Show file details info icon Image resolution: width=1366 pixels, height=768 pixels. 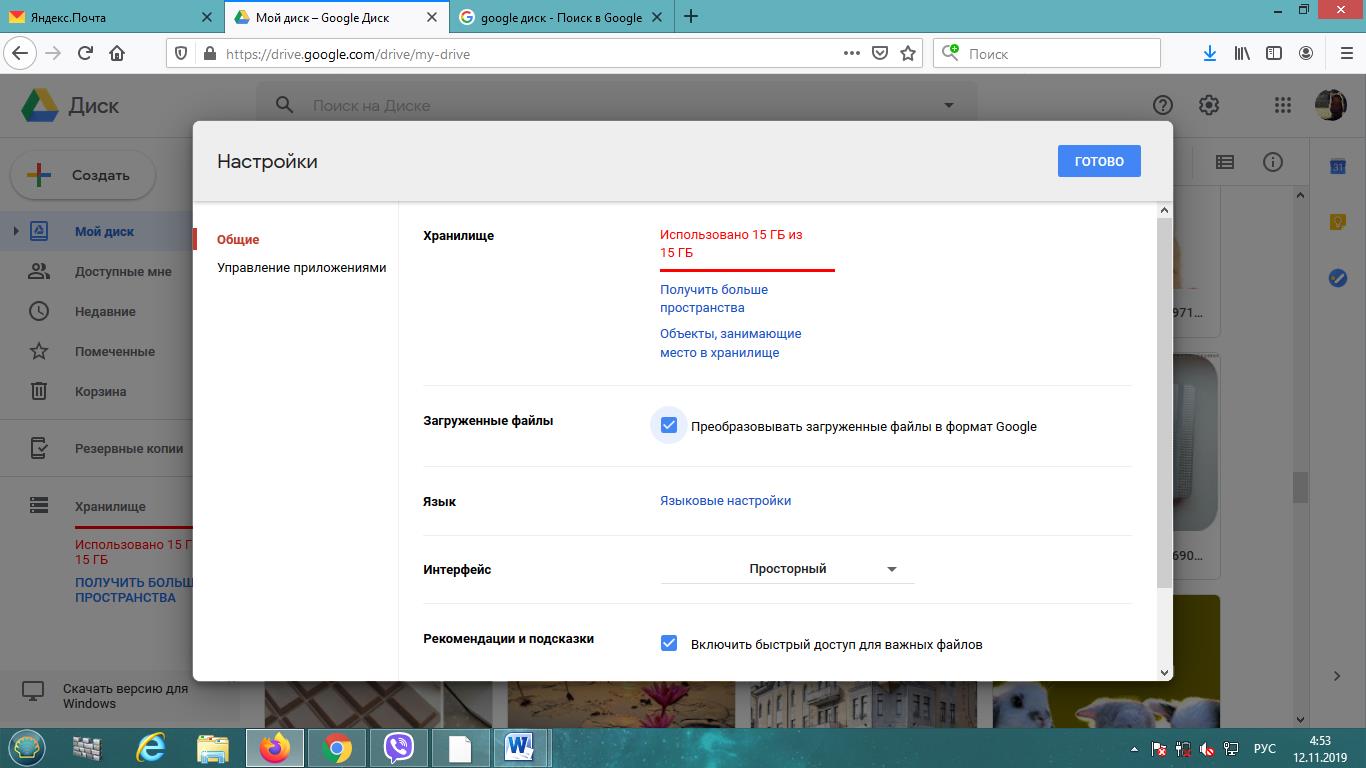[x=1273, y=162]
